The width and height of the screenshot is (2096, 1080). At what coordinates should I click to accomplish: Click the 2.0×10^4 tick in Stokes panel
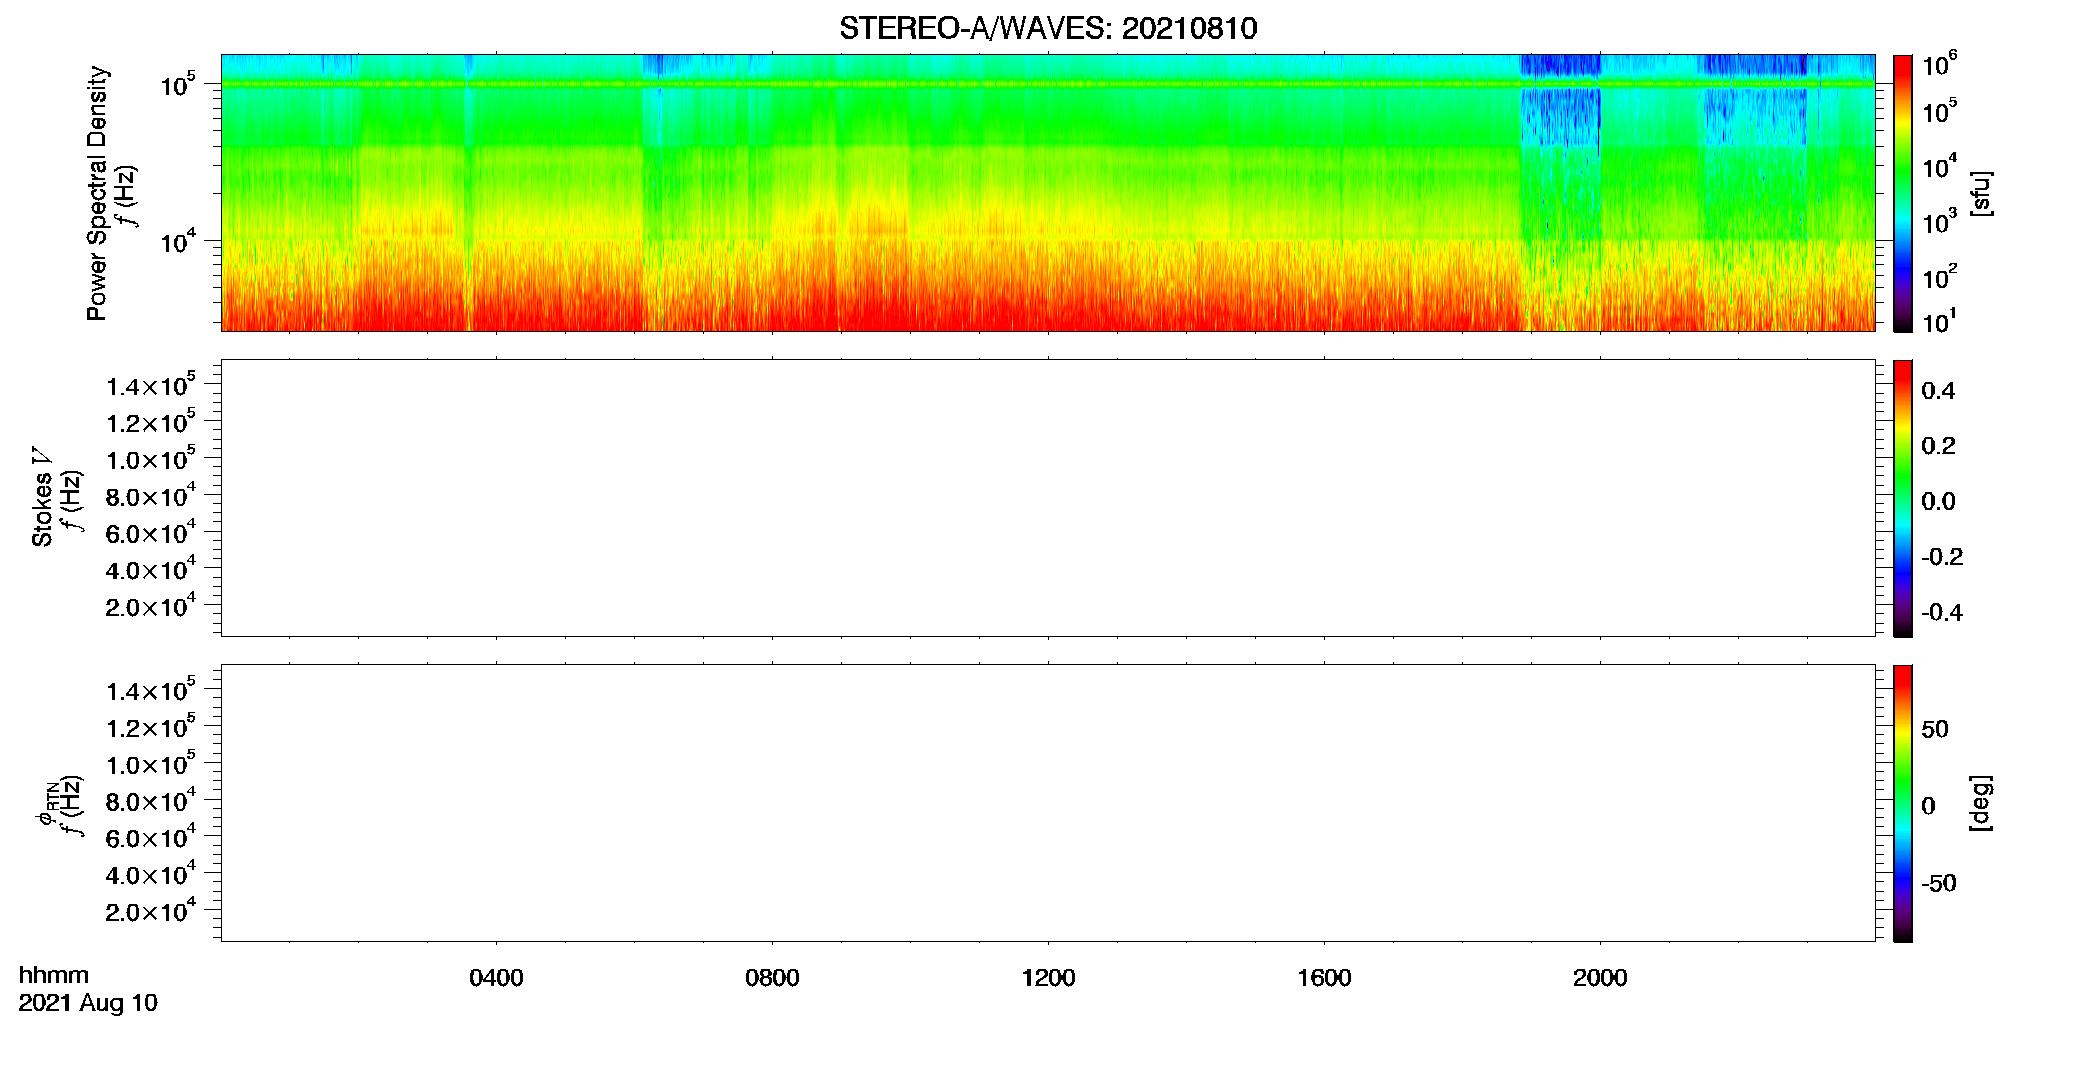tap(151, 606)
